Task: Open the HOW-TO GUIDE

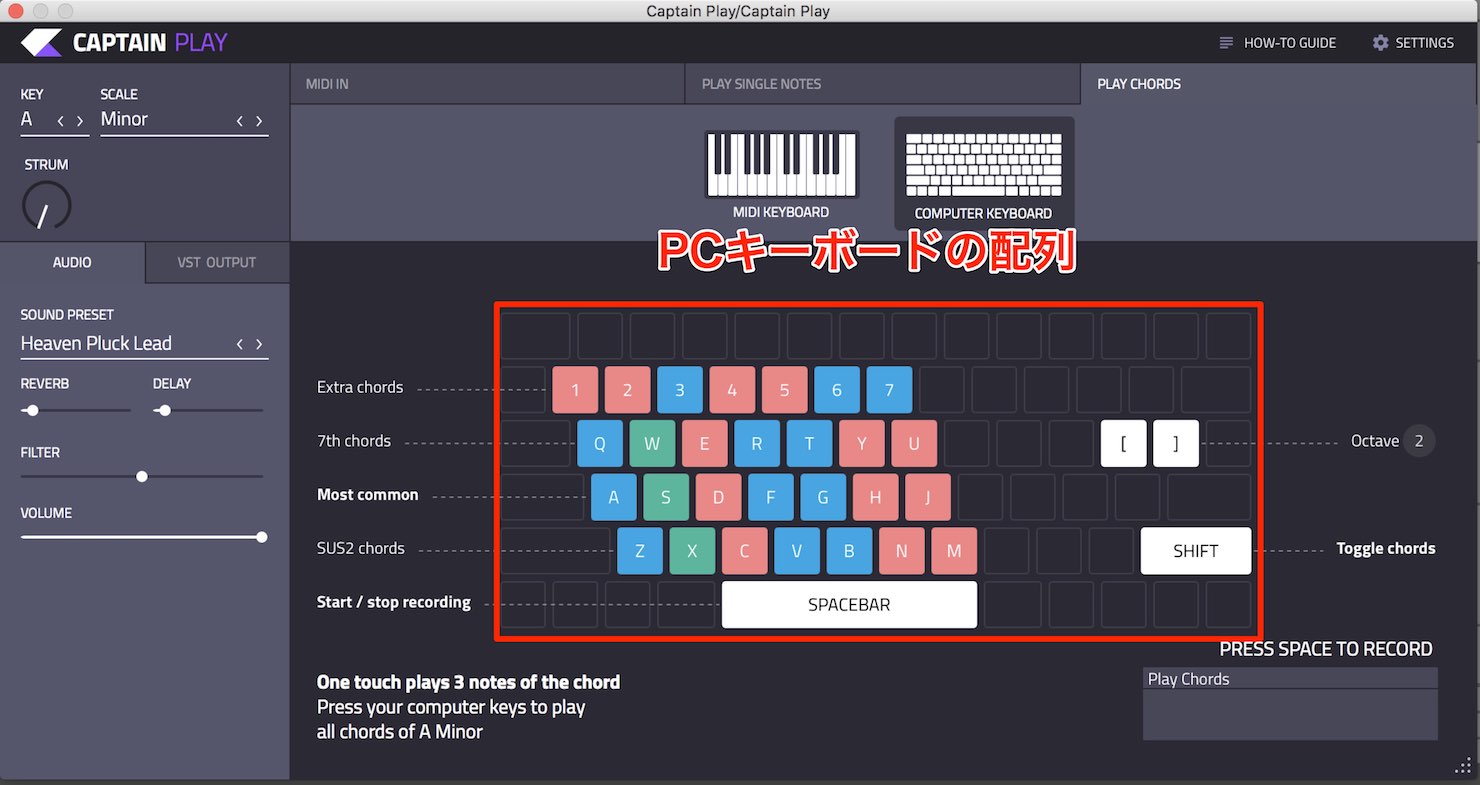Action: [x=1277, y=43]
